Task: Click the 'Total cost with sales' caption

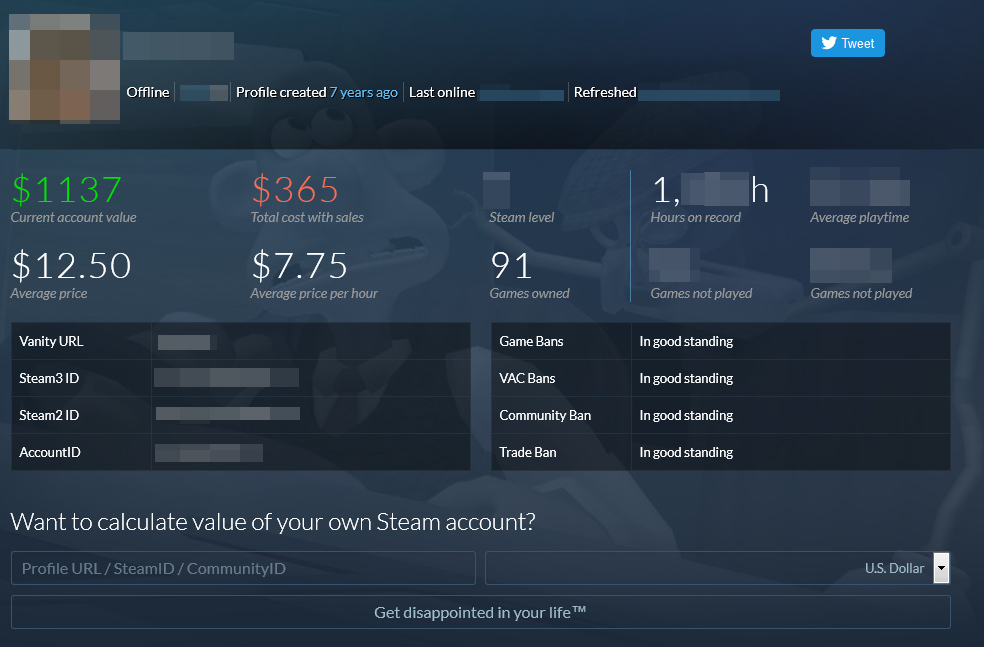Action: pyautogui.click(x=307, y=217)
